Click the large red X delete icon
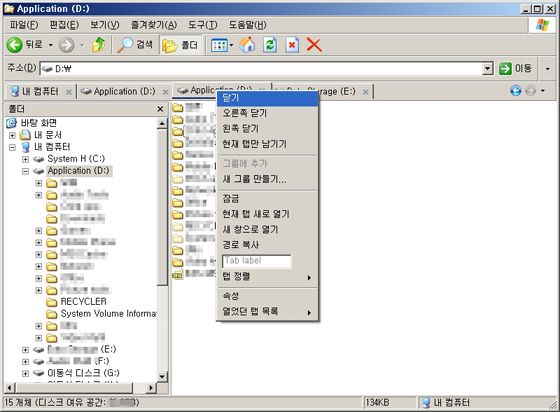This screenshot has height=412, width=560. click(314, 45)
